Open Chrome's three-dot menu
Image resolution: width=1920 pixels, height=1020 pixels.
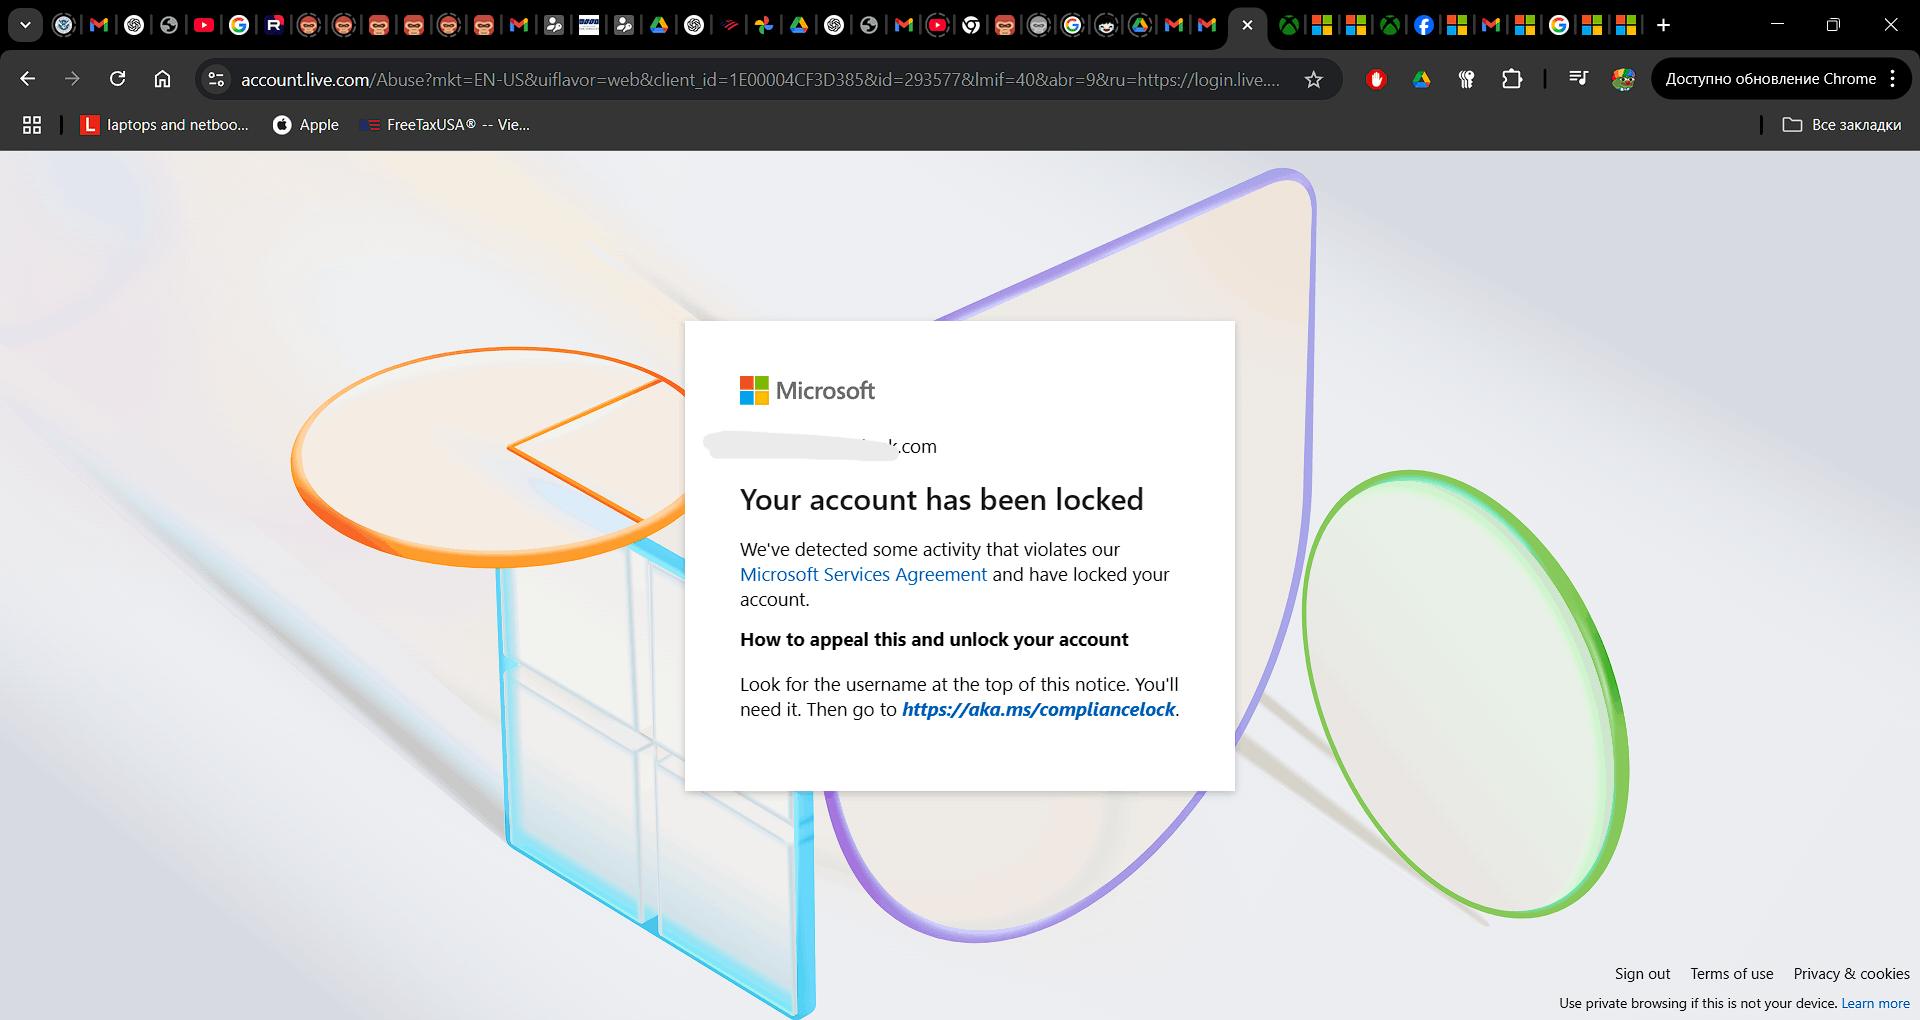(1893, 79)
